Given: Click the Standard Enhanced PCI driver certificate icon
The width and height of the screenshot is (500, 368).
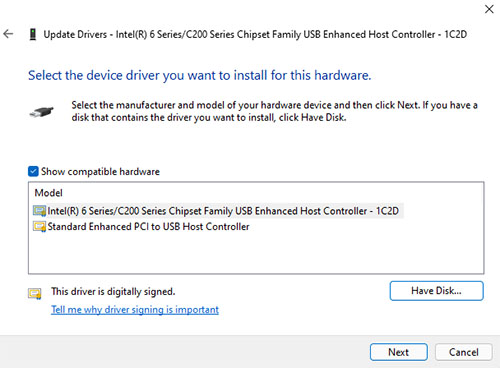Looking at the screenshot, I should tap(40, 227).
